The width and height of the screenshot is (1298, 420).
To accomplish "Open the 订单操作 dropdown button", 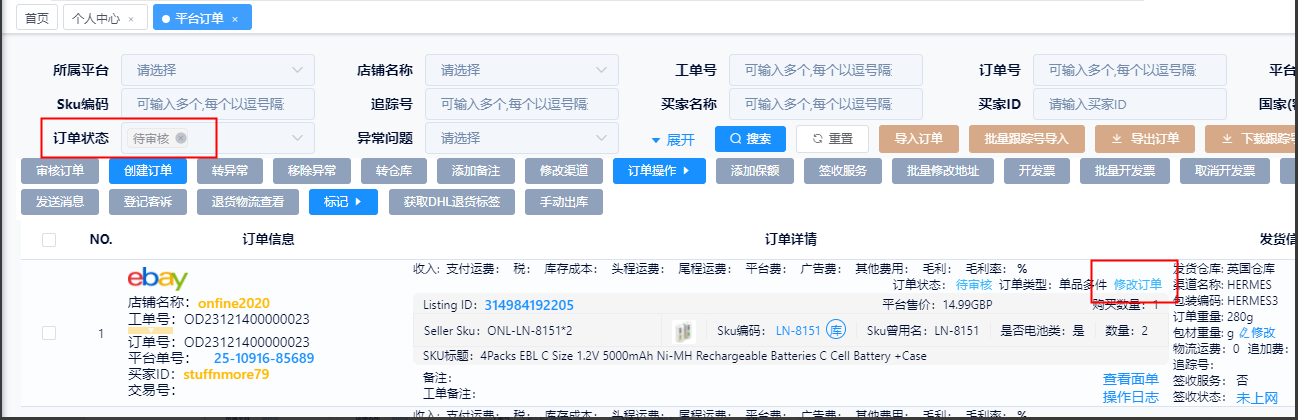I will point(659,171).
